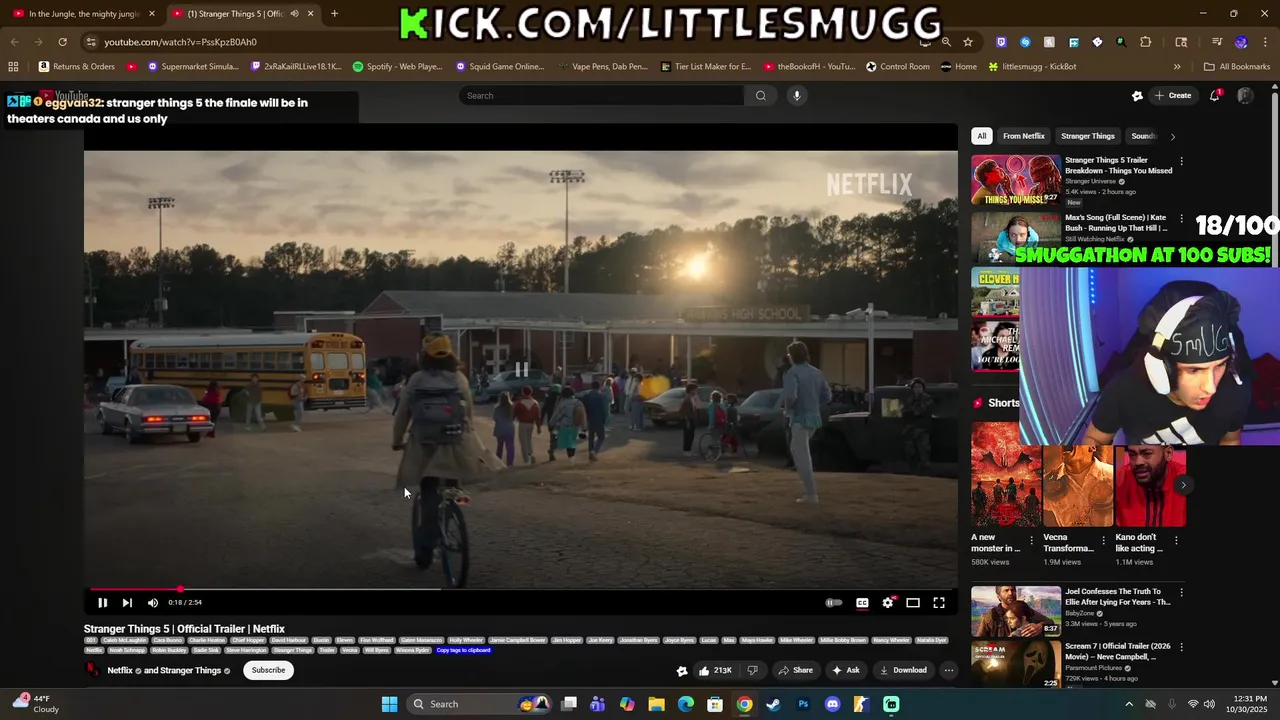Image resolution: width=1280 pixels, height=720 pixels.
Task: Mute the Stranger Things browser tab audio
Action: tap(294, 14)
